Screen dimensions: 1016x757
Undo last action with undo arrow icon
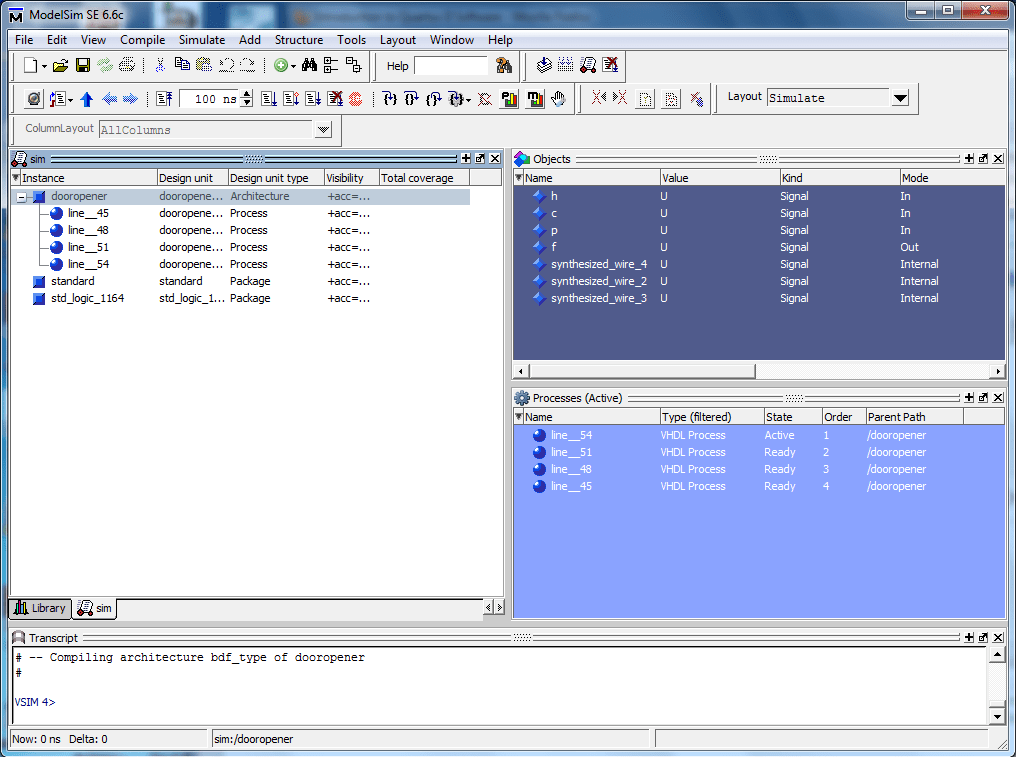[228, 65]
